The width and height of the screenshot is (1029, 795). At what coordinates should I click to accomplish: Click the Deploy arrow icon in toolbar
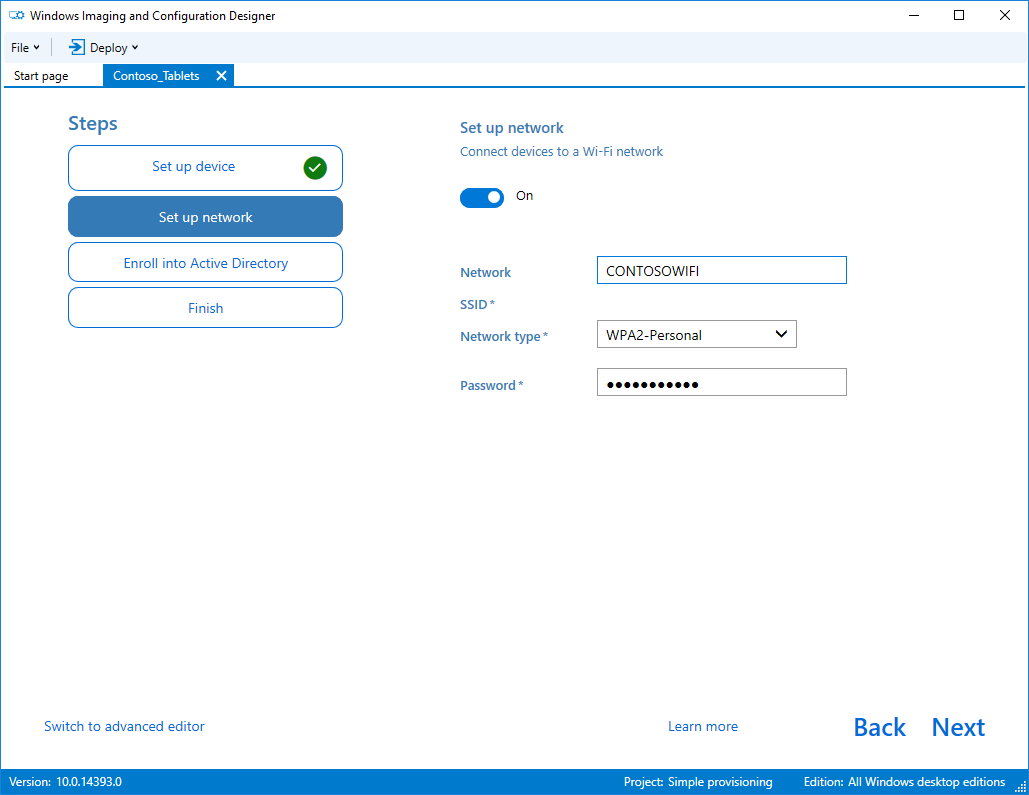coord(77,47)
